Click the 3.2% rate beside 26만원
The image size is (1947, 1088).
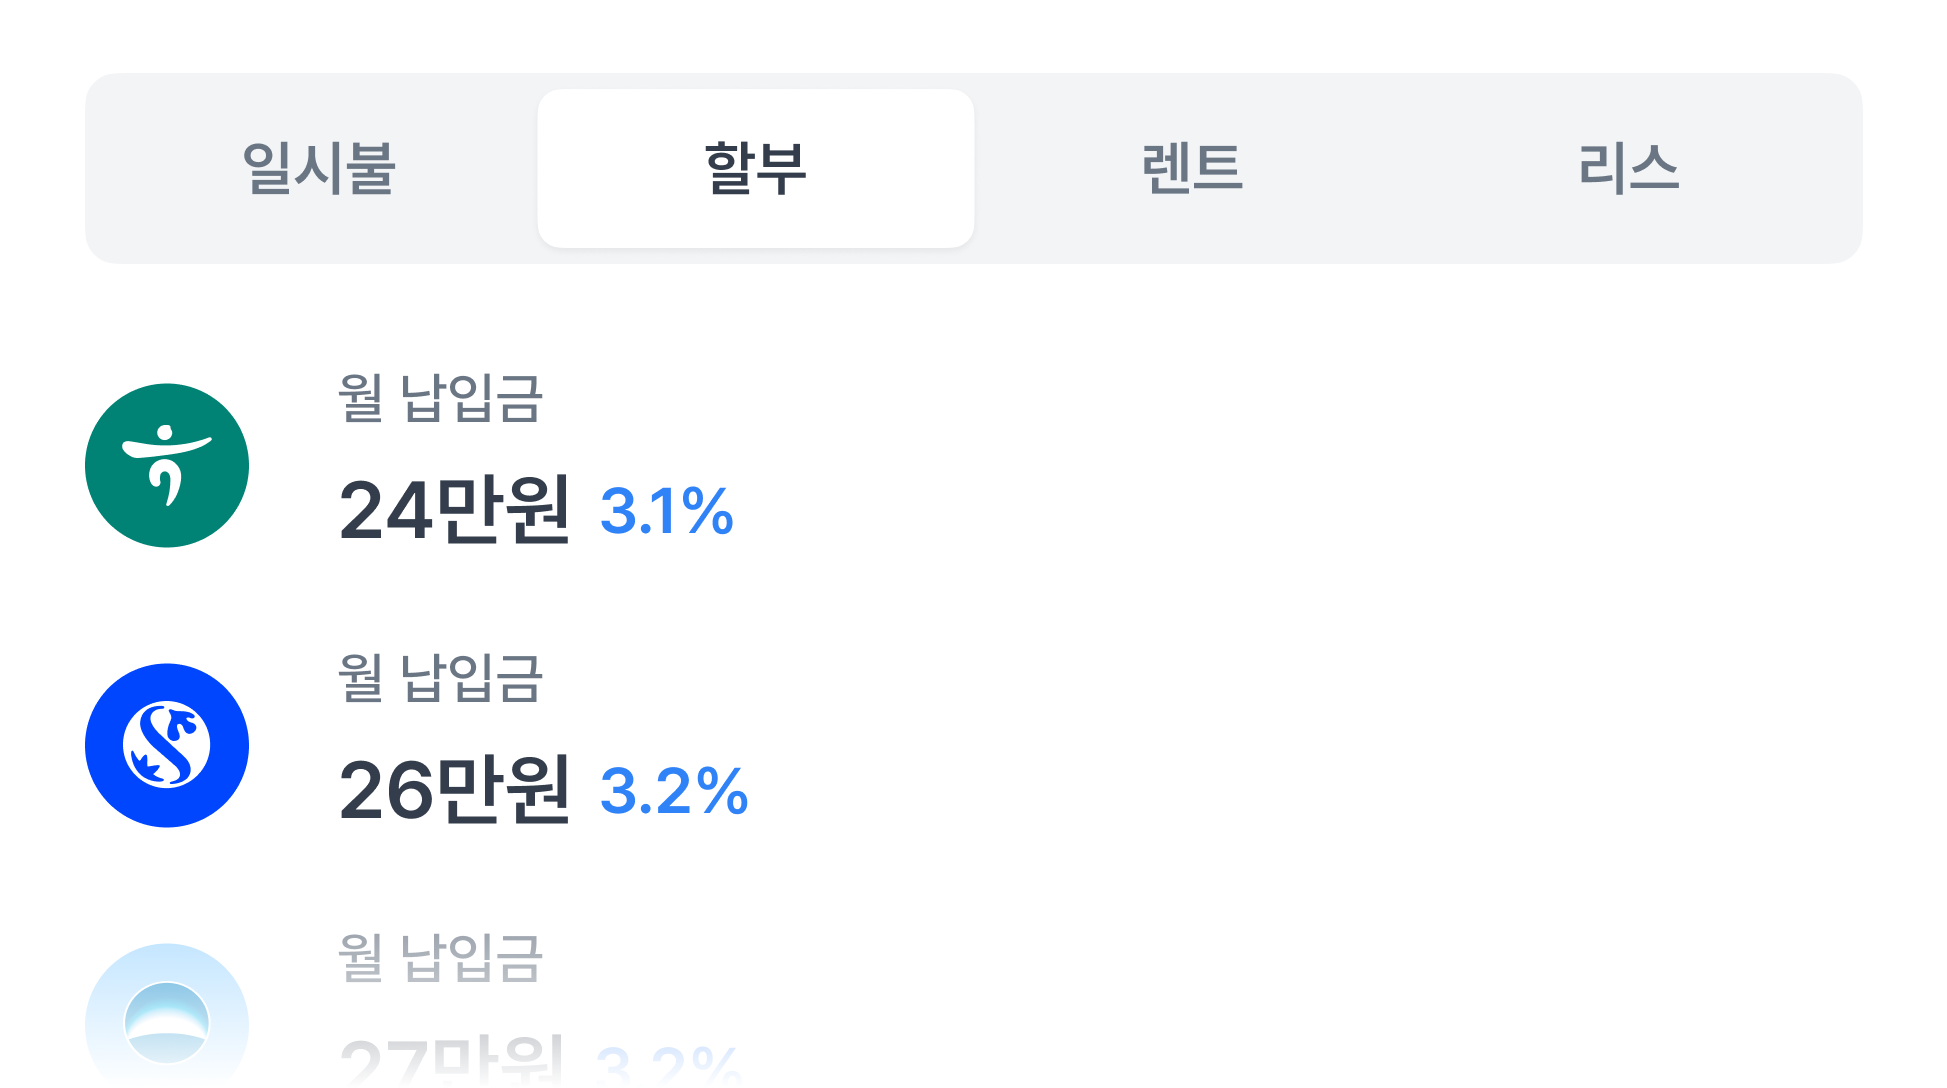[x=674, y=792]
